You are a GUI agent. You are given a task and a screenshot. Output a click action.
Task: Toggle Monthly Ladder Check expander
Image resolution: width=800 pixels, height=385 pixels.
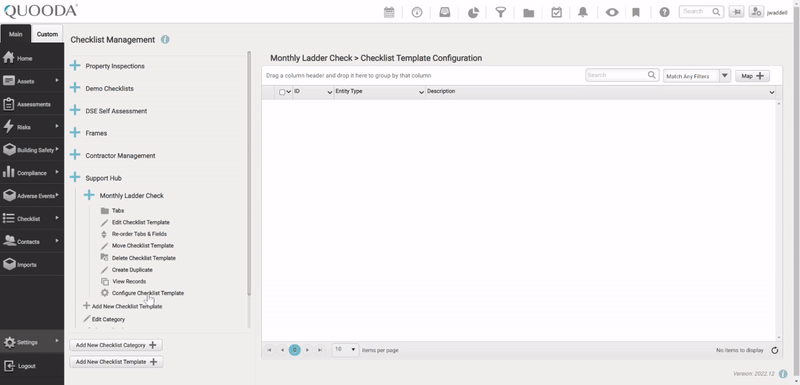(x=89, y=195)
